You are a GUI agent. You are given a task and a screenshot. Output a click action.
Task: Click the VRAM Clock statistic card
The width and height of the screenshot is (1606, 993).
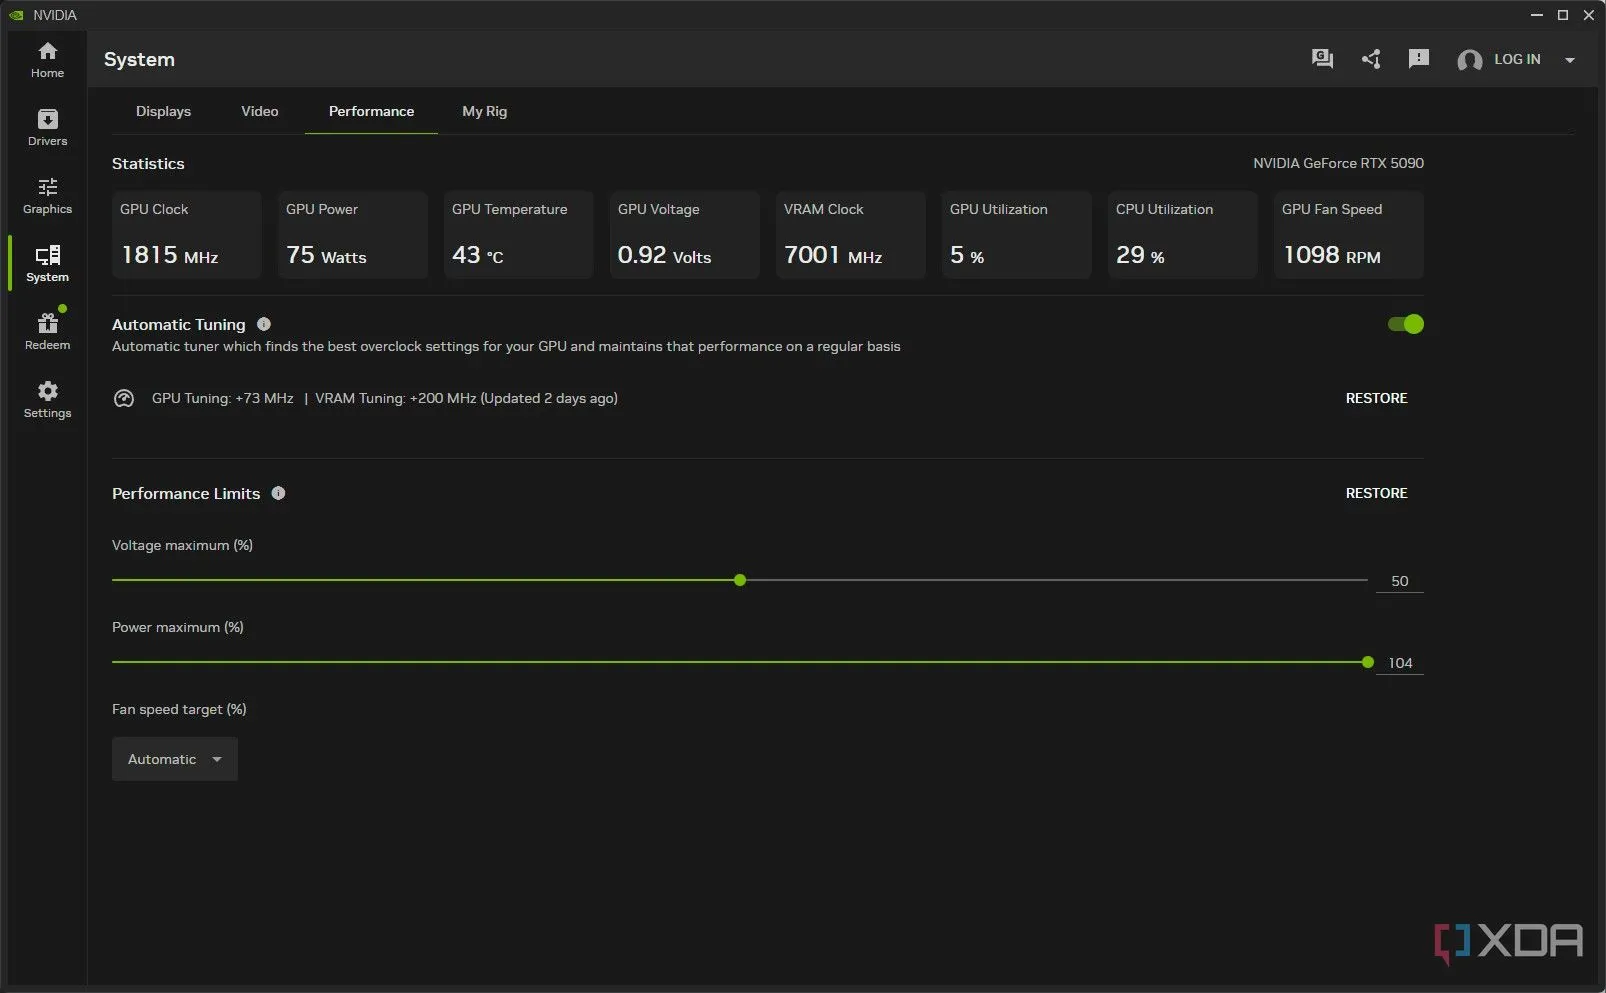(x=851, y=235)
